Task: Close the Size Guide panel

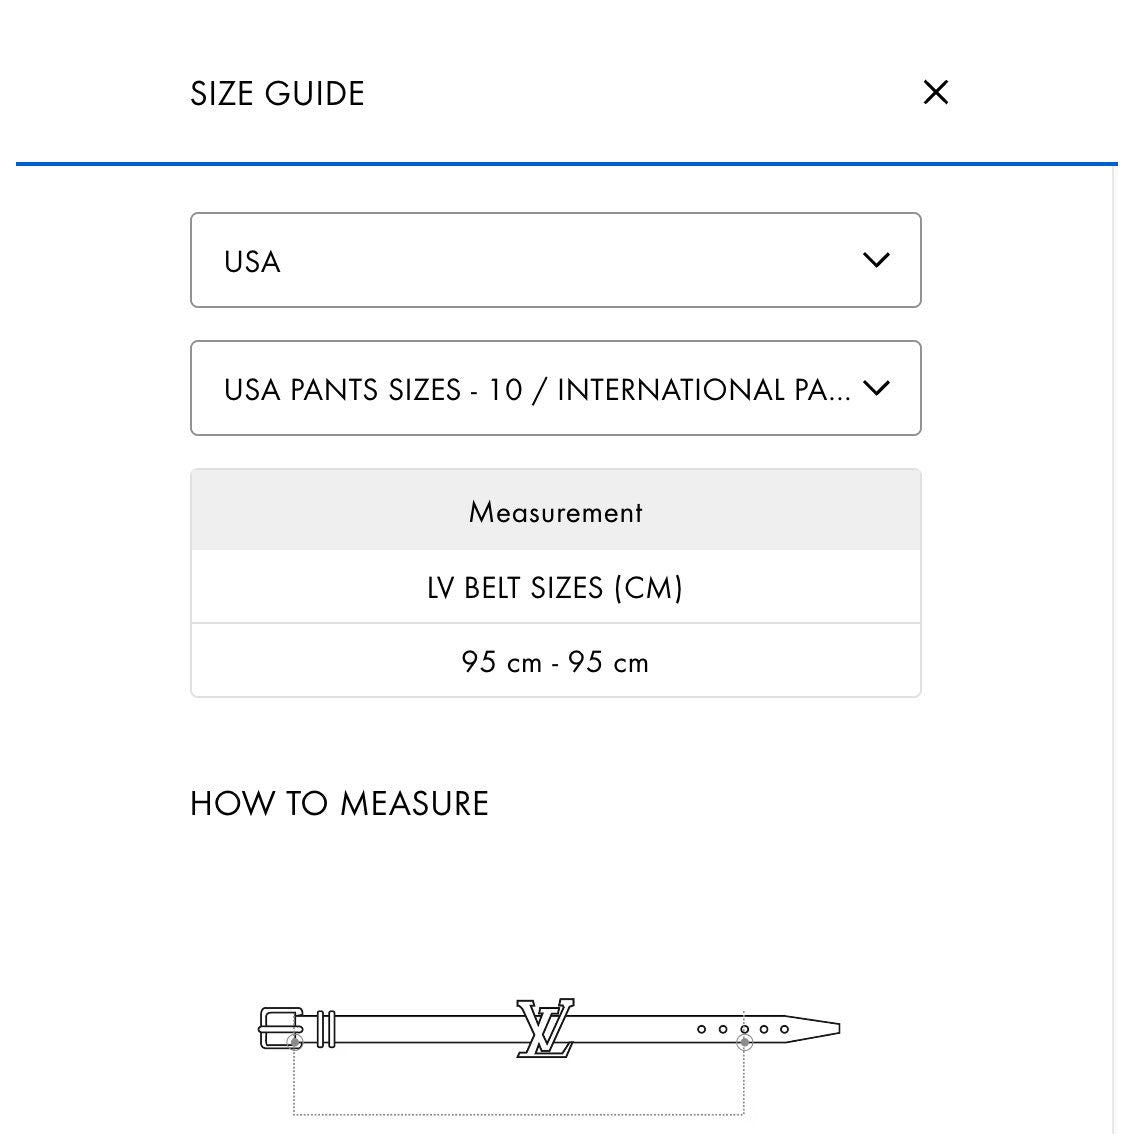Action: click(936, 93)
